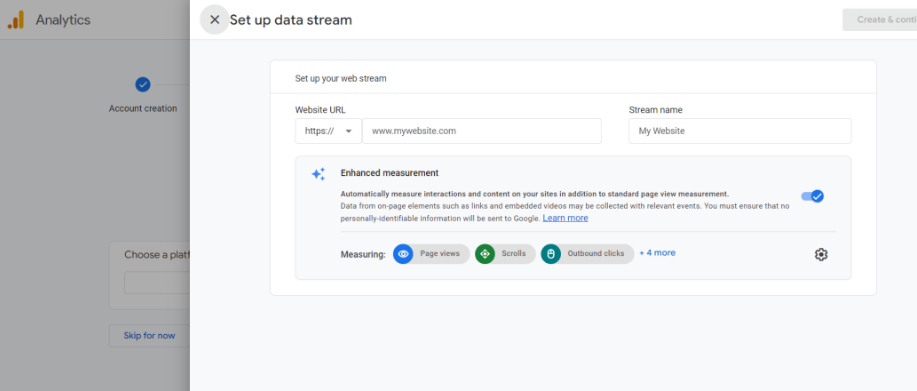Screen dimensions: 917x391
Task: Click the Analytics title text
Action: 63,20
